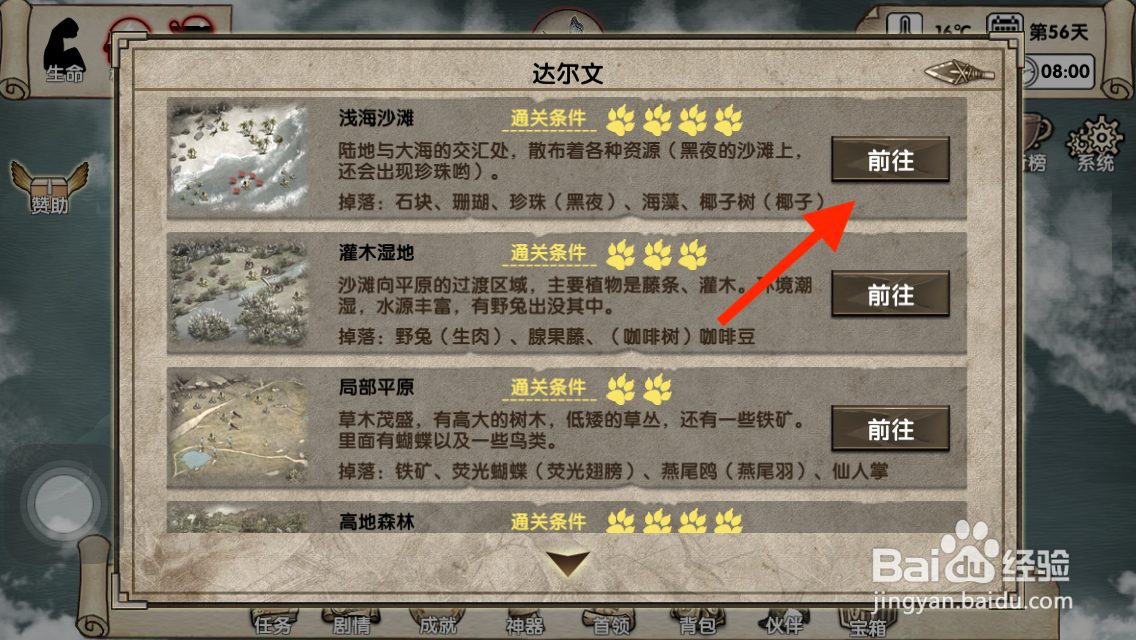Open 通关条件 for 浅海沙滩

[x=548, y=119]
